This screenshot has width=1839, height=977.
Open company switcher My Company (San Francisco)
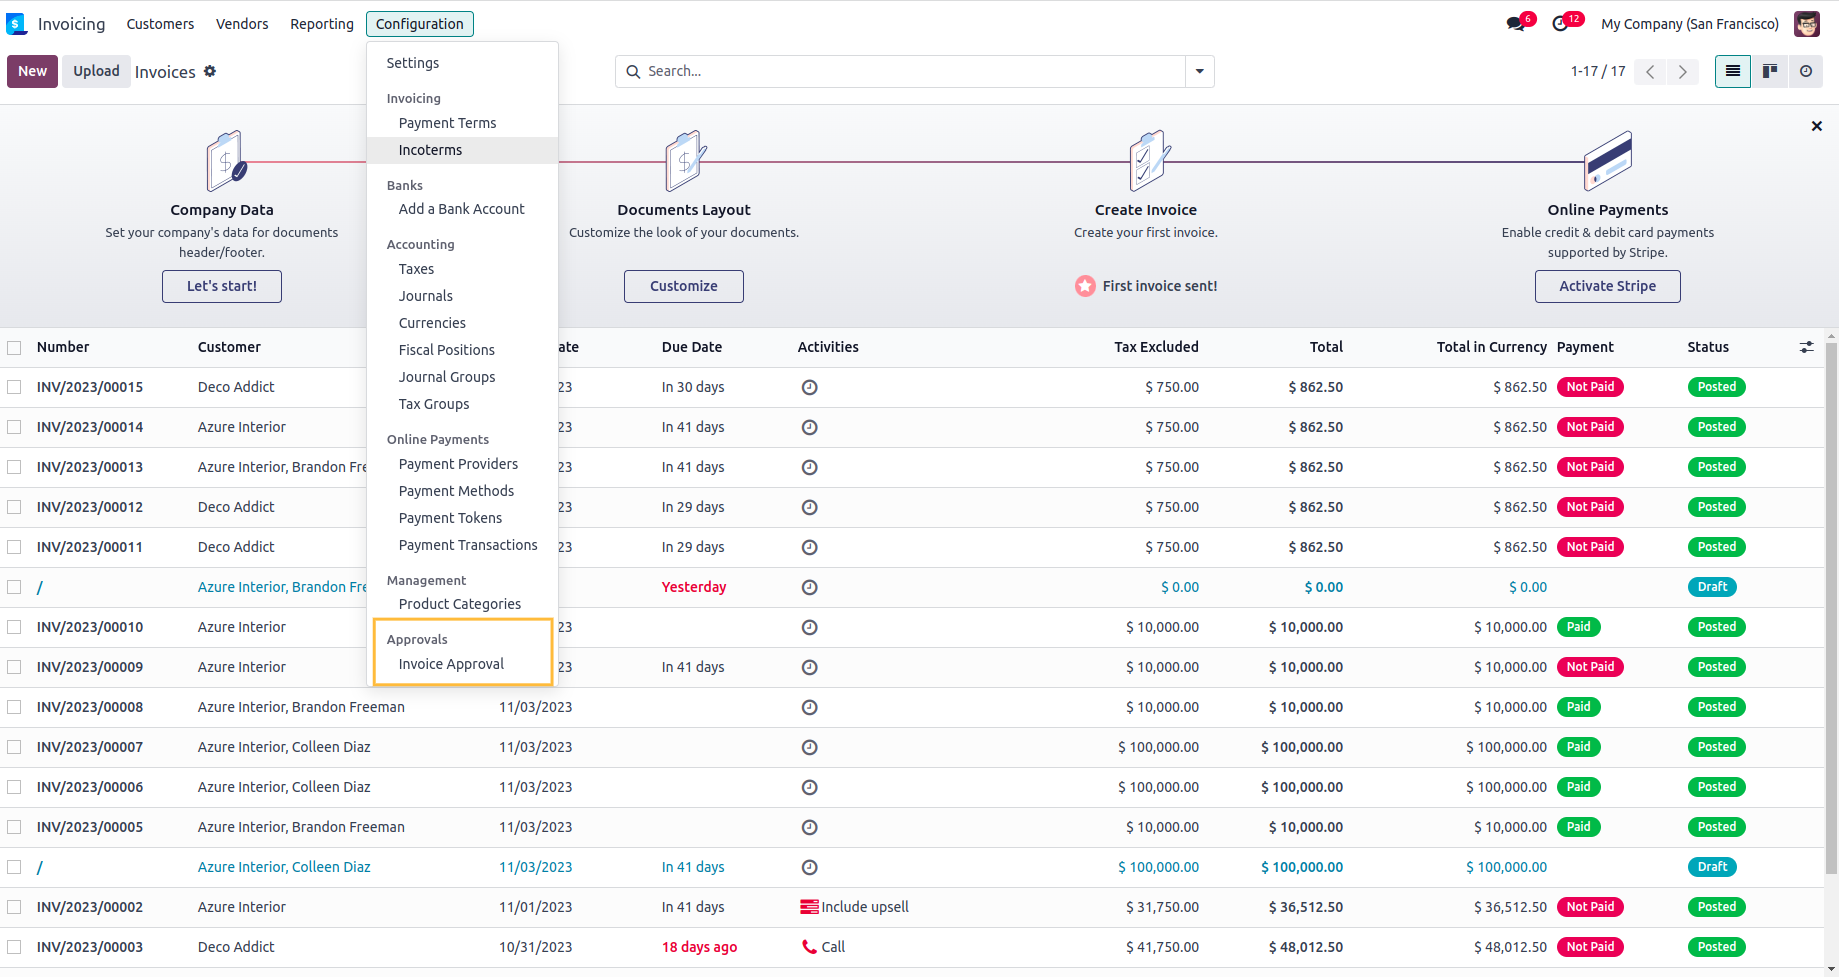click(1689, 24)
